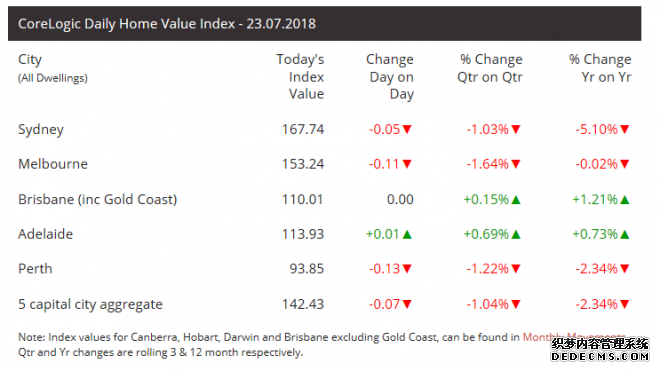Viewport: 660px width, 371px height.
Task: Click Perth's red year-on-year down arrow
Action: [x=625, y=269]
